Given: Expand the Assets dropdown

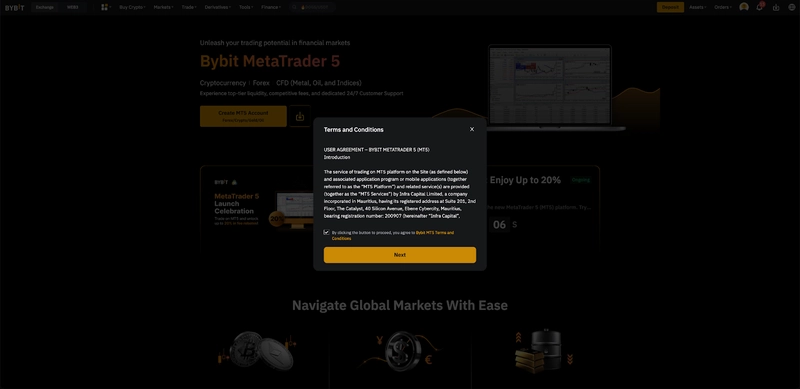Looking at the screenshot, I should click(x=697, y=7).
